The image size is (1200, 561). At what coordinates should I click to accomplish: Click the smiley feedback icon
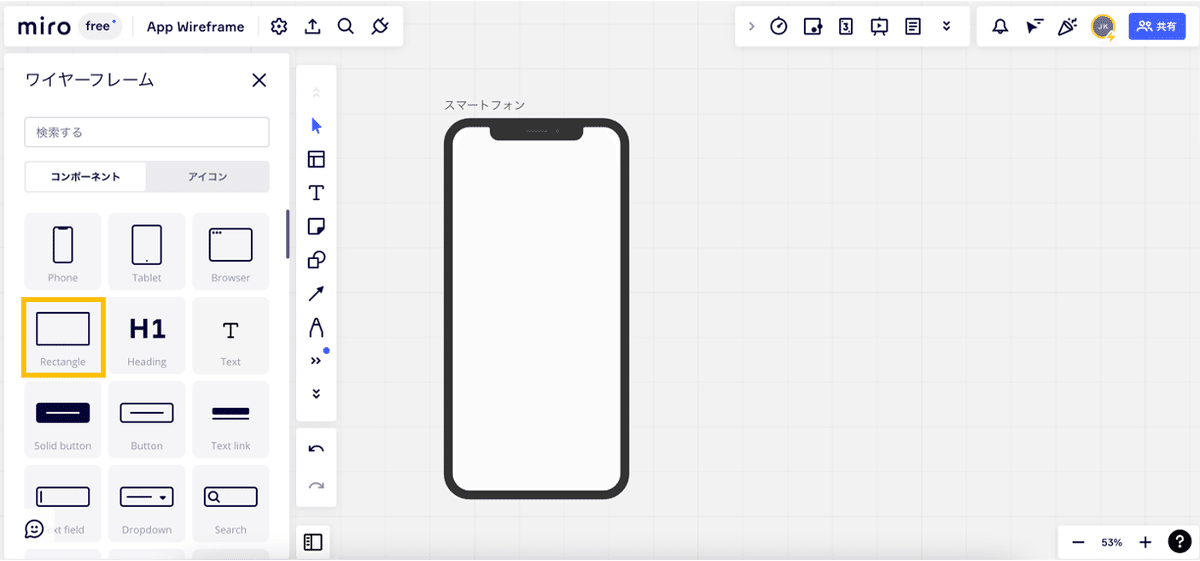click(35, 529)
